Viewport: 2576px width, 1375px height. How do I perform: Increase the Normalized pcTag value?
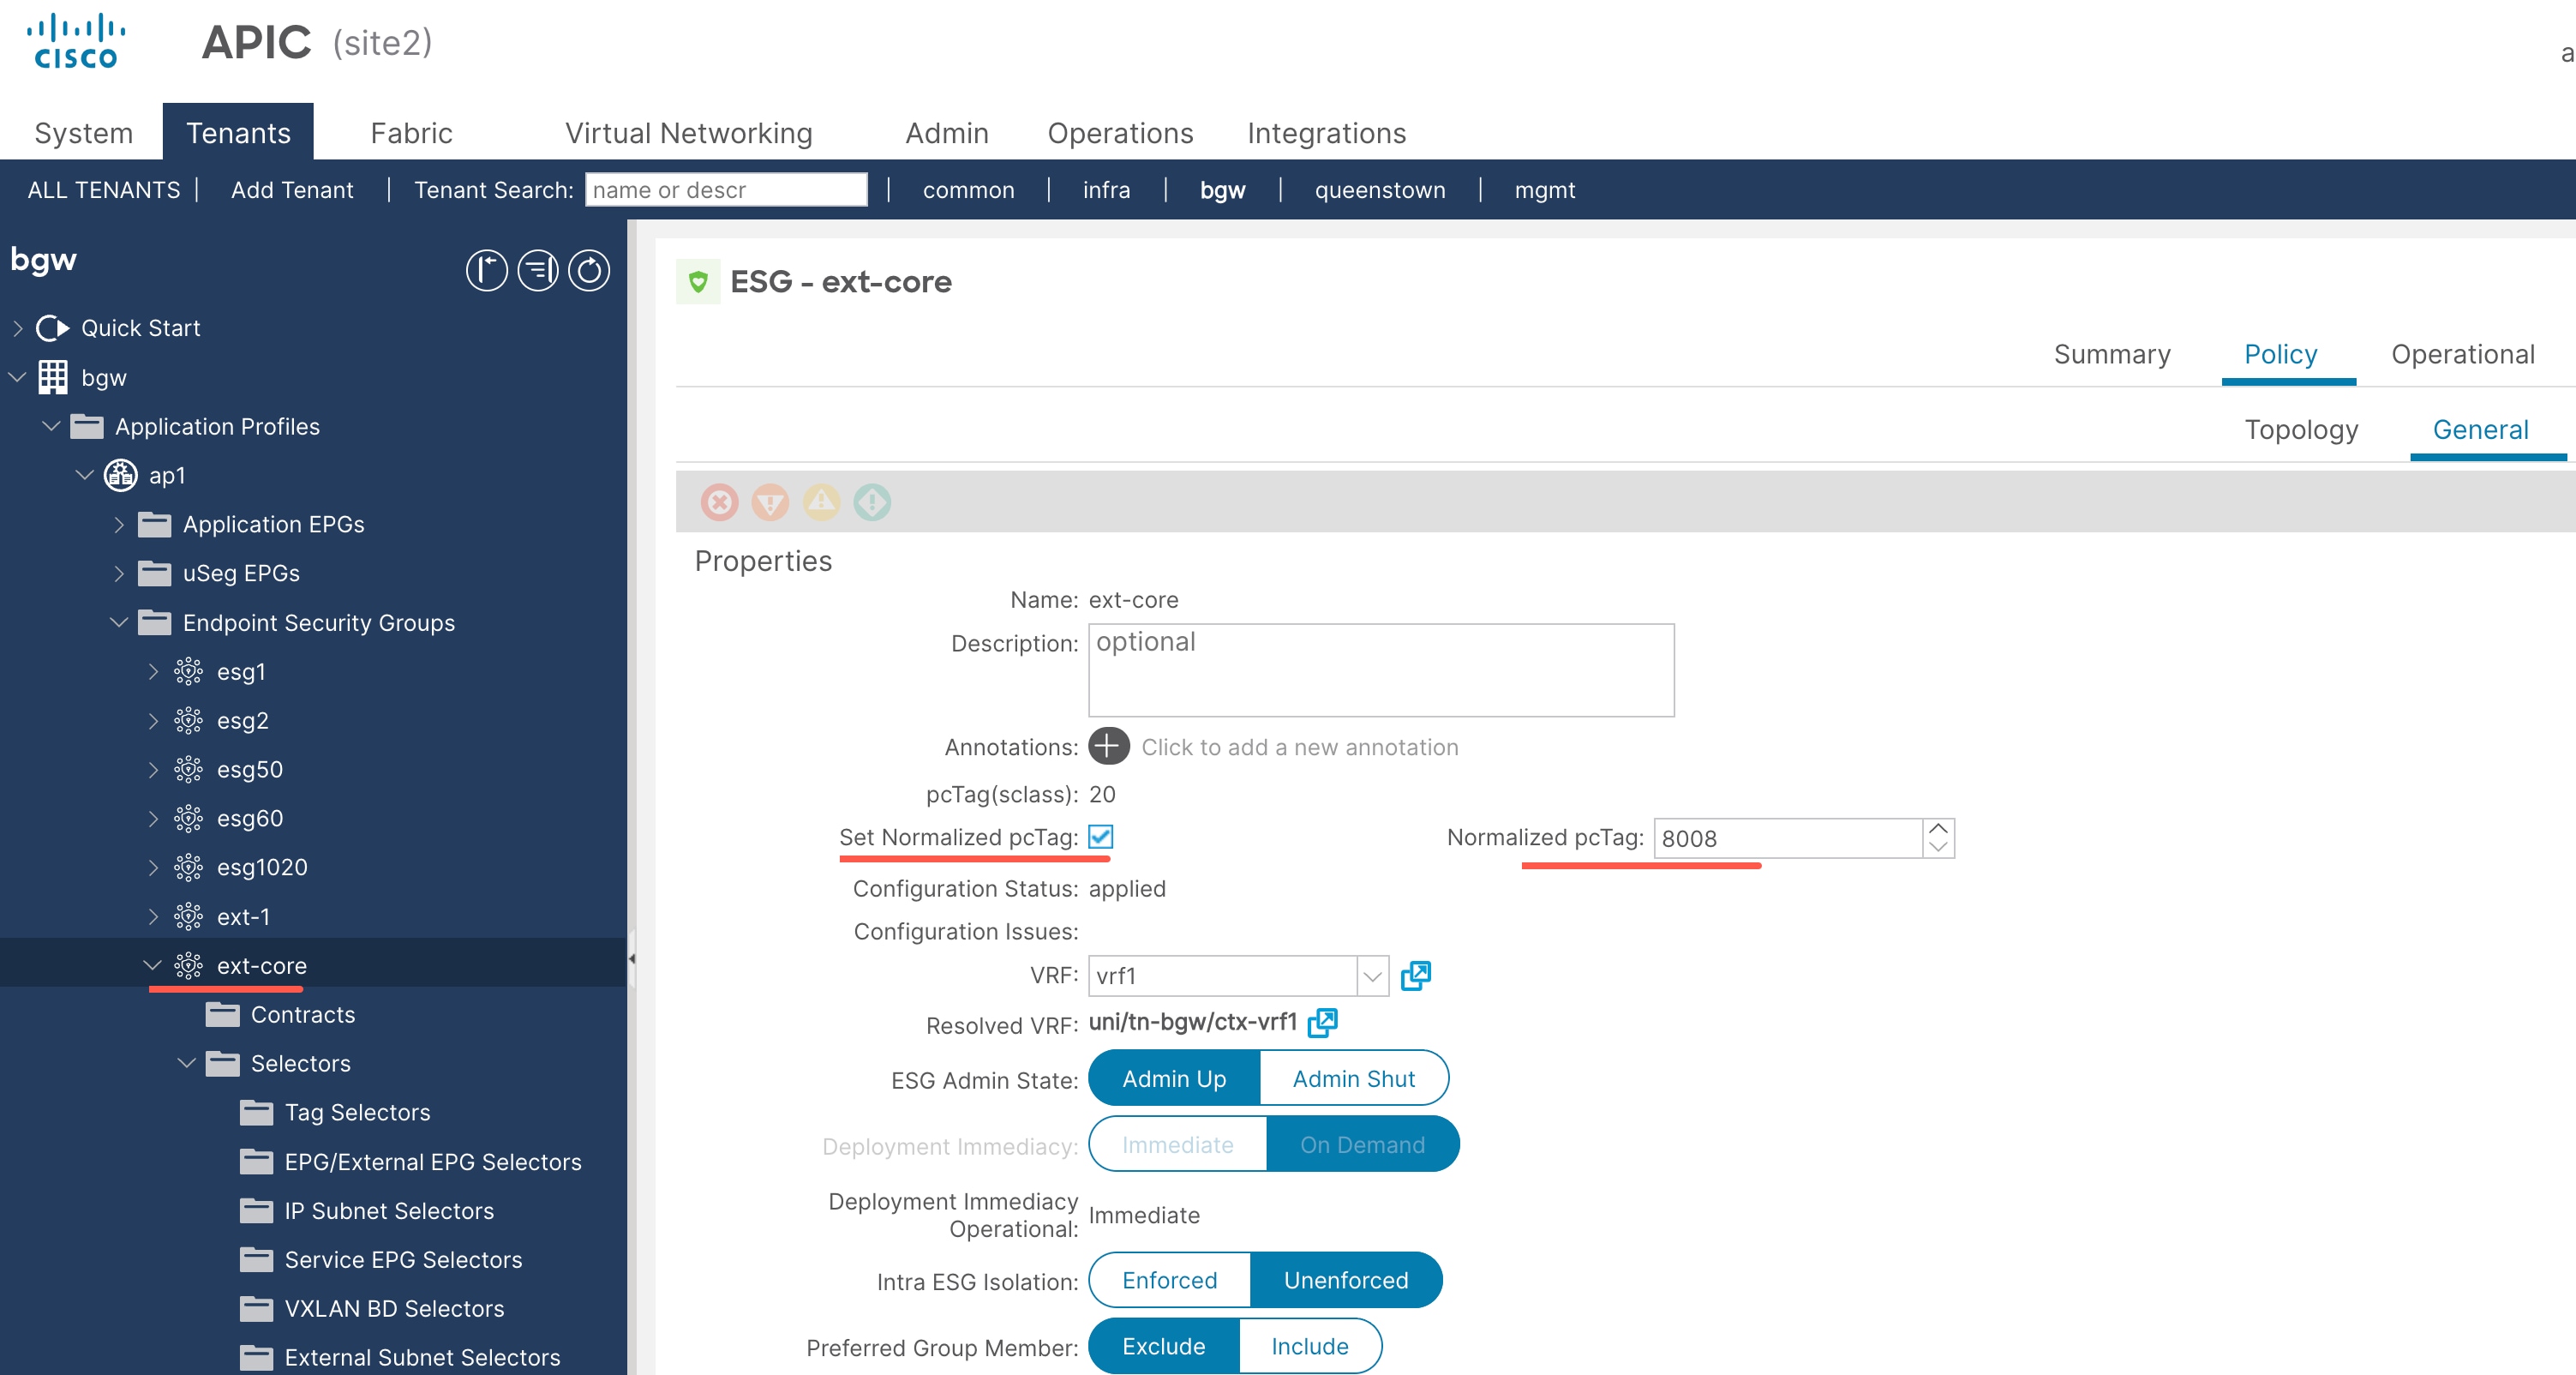point(1938,829)
